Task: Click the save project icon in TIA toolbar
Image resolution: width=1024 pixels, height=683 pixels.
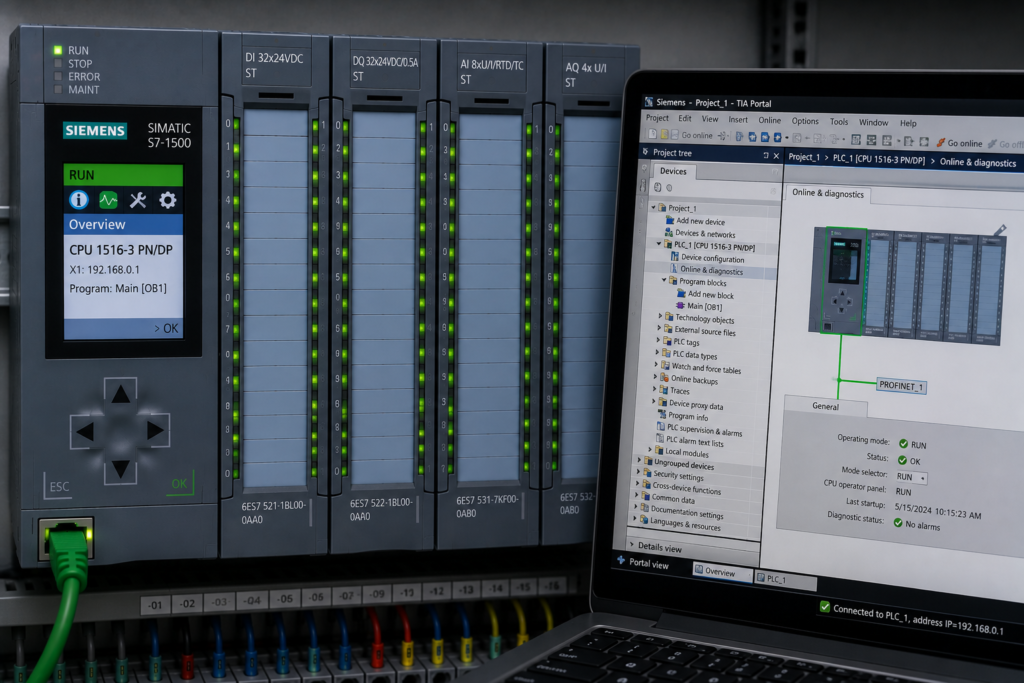Action: 675,135
